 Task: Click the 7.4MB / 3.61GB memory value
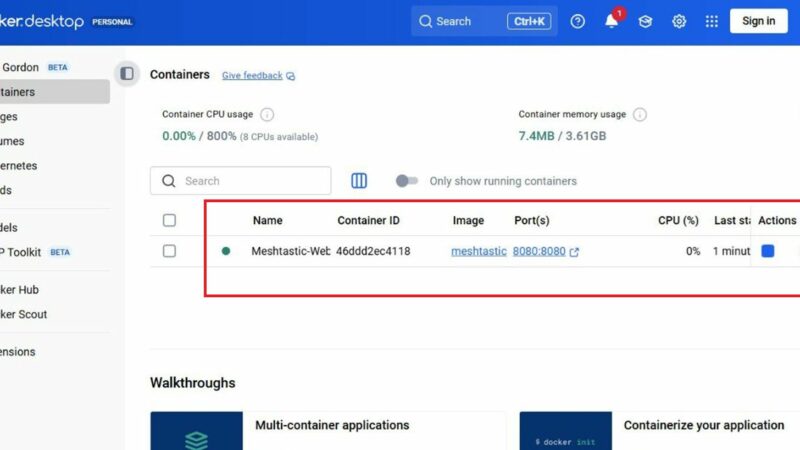562,136
